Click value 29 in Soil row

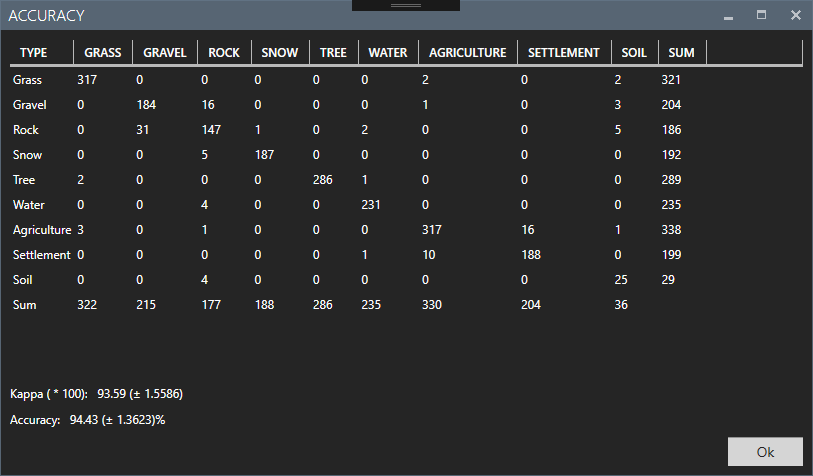point(668,279)
